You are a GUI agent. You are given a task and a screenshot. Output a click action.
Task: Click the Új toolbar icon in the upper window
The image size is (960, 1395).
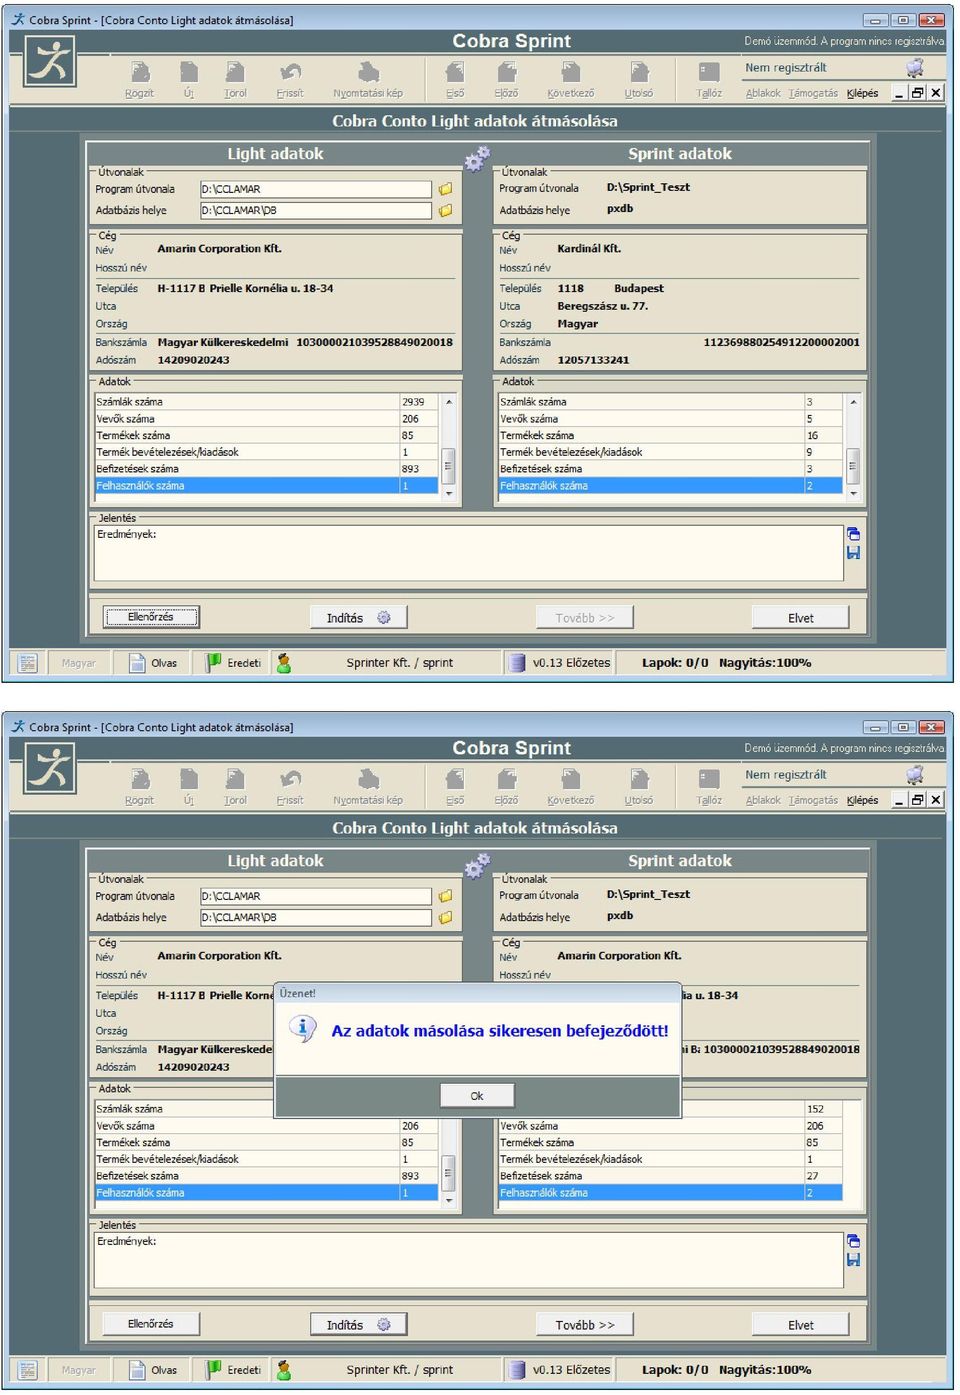coord(189,73)
